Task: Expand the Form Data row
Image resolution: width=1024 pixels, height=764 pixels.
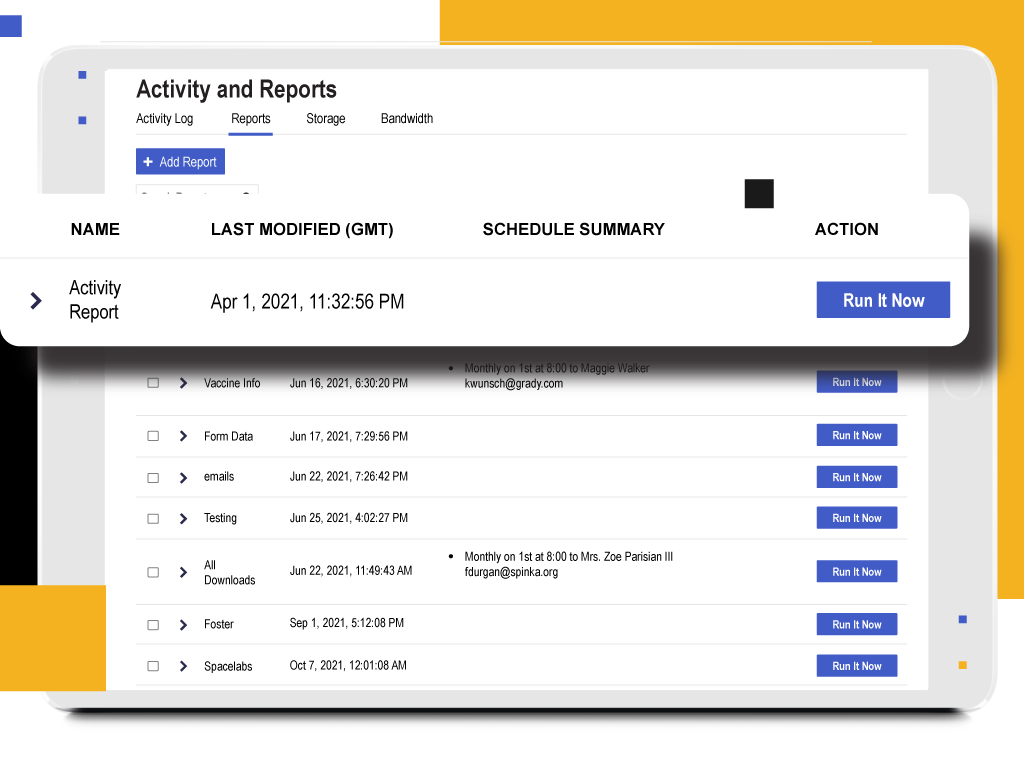Action: [x=183, y=436]
